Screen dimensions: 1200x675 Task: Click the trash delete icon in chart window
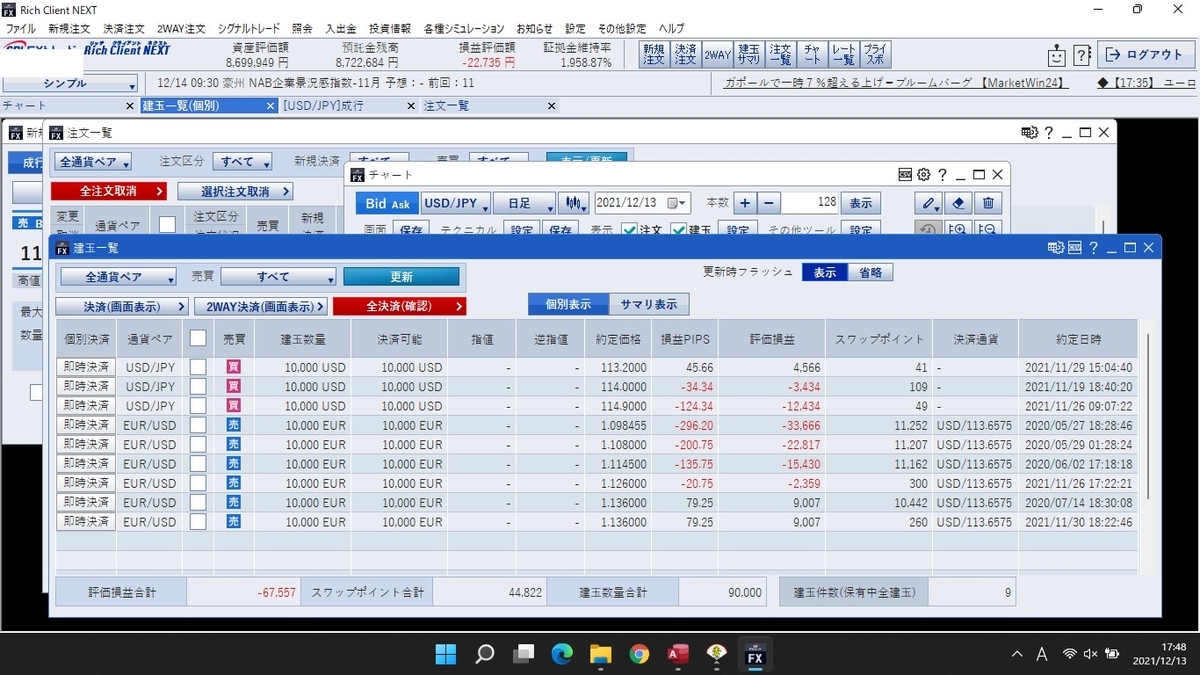pyautogui.click(x=988, y=203)
